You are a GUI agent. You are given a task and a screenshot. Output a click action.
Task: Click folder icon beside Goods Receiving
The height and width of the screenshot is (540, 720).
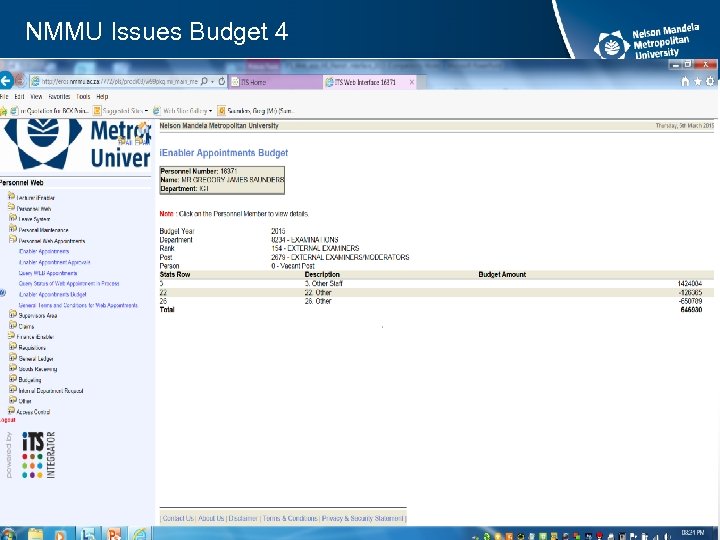pos(13,368)
